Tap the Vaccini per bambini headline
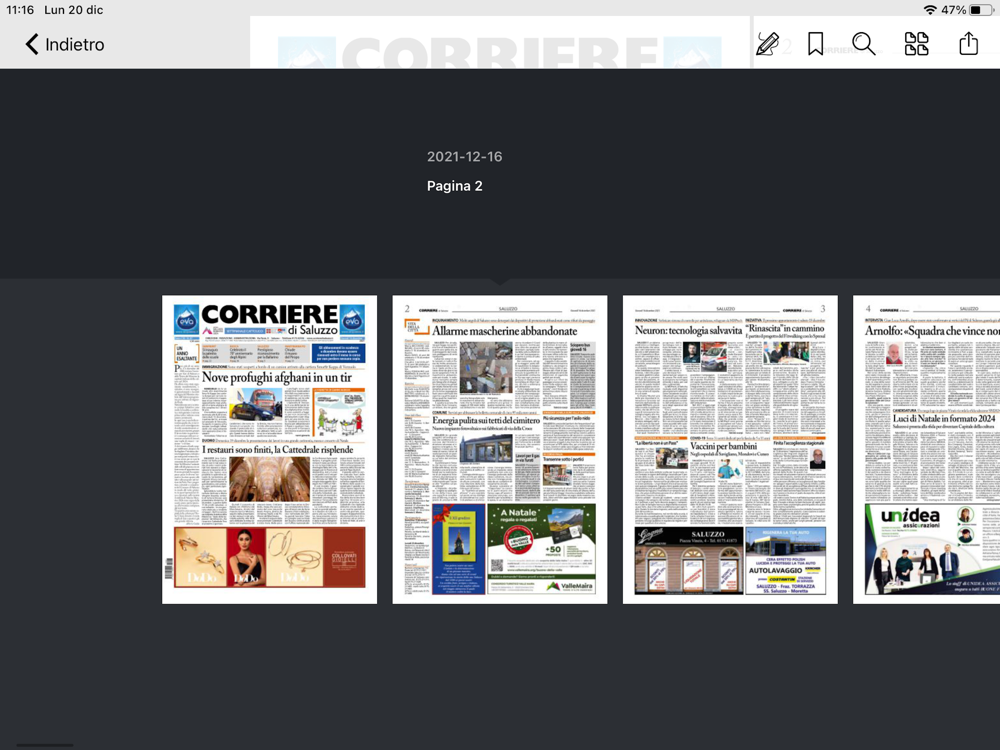Image resolution: width=1000 pixels, height=750 pixels. [x=724, y=446]
